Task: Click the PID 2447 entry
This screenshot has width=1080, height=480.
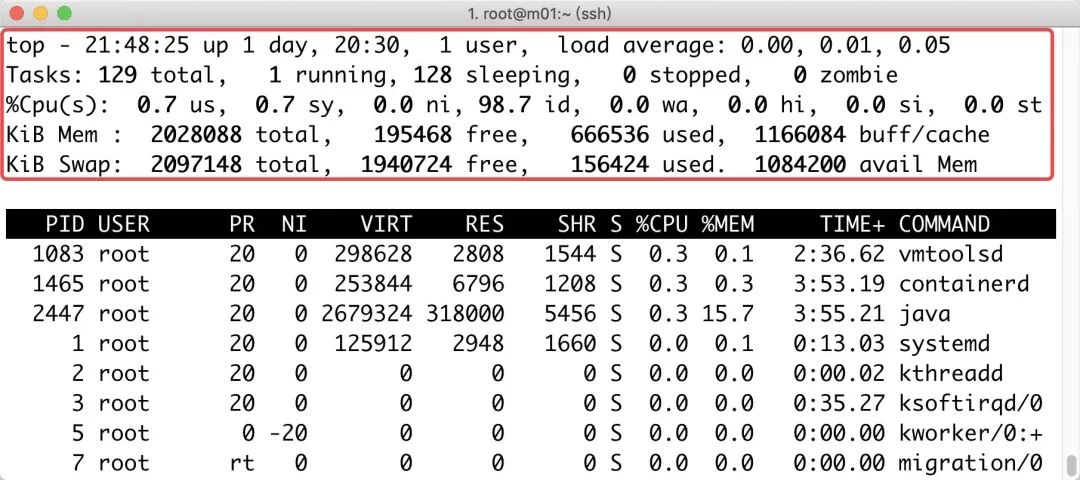Action: [x=56, y=314]
